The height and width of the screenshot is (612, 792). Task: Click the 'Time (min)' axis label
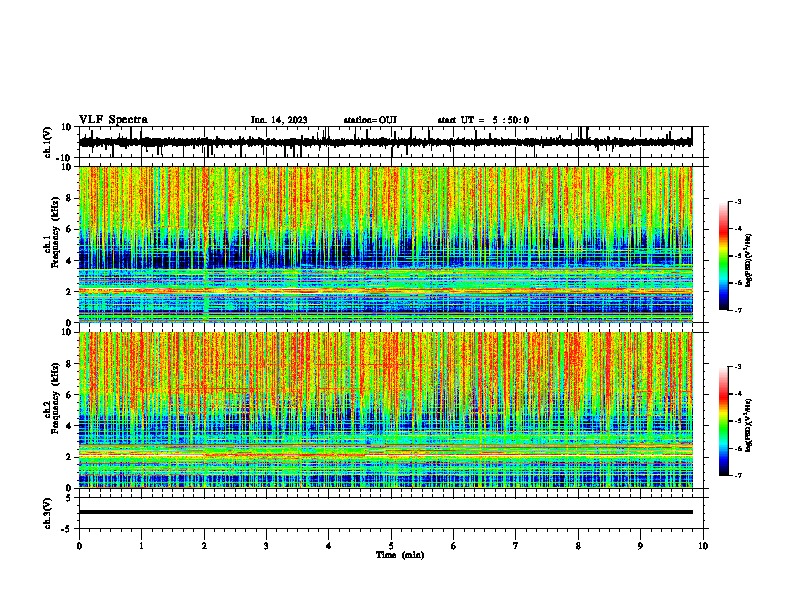coord(400,555)
